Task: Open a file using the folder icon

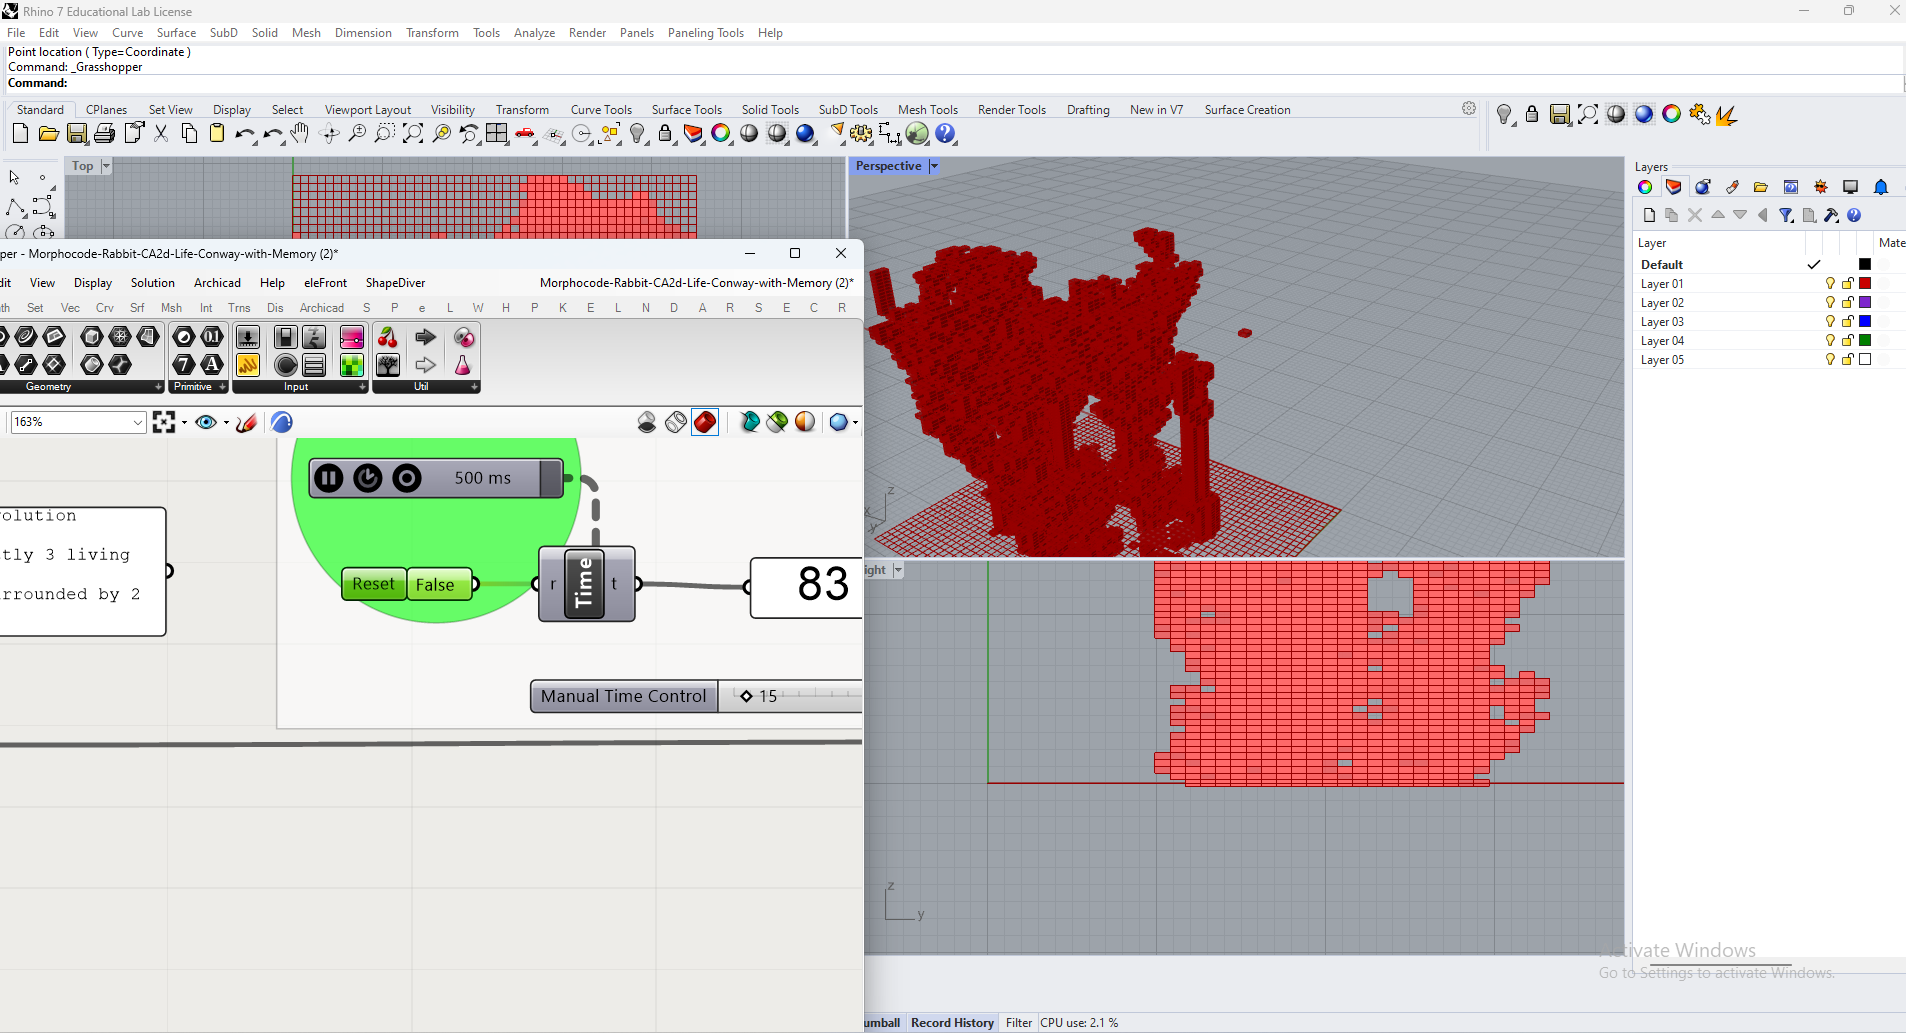Action: pos(48,133)
